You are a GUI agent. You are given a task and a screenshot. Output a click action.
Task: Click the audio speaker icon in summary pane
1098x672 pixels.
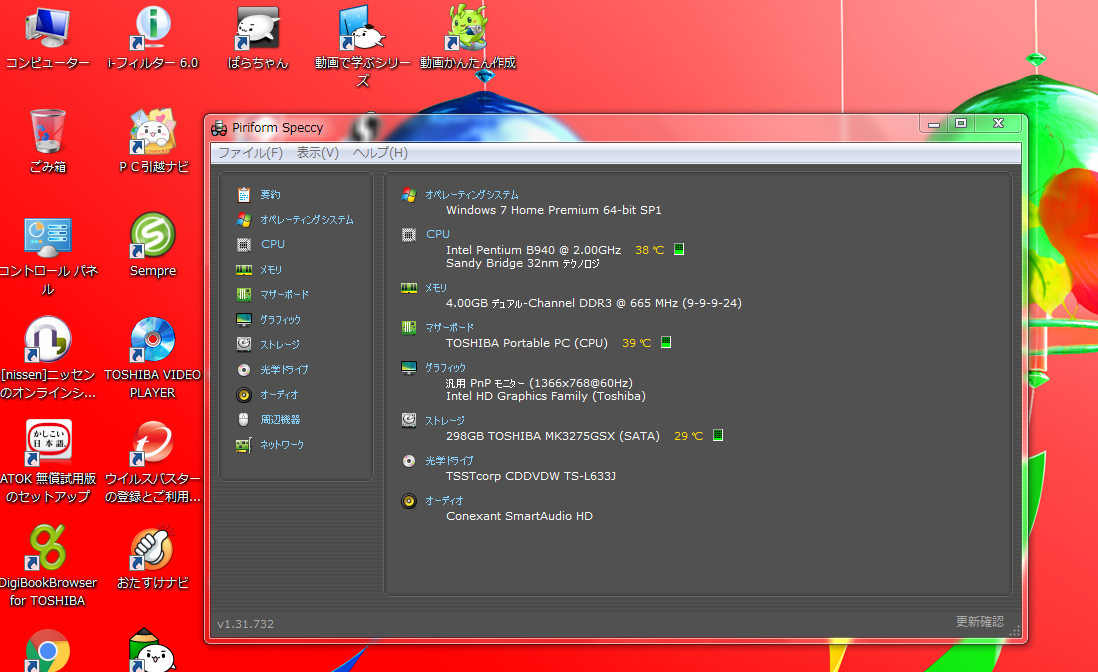[x=409, y=500]
